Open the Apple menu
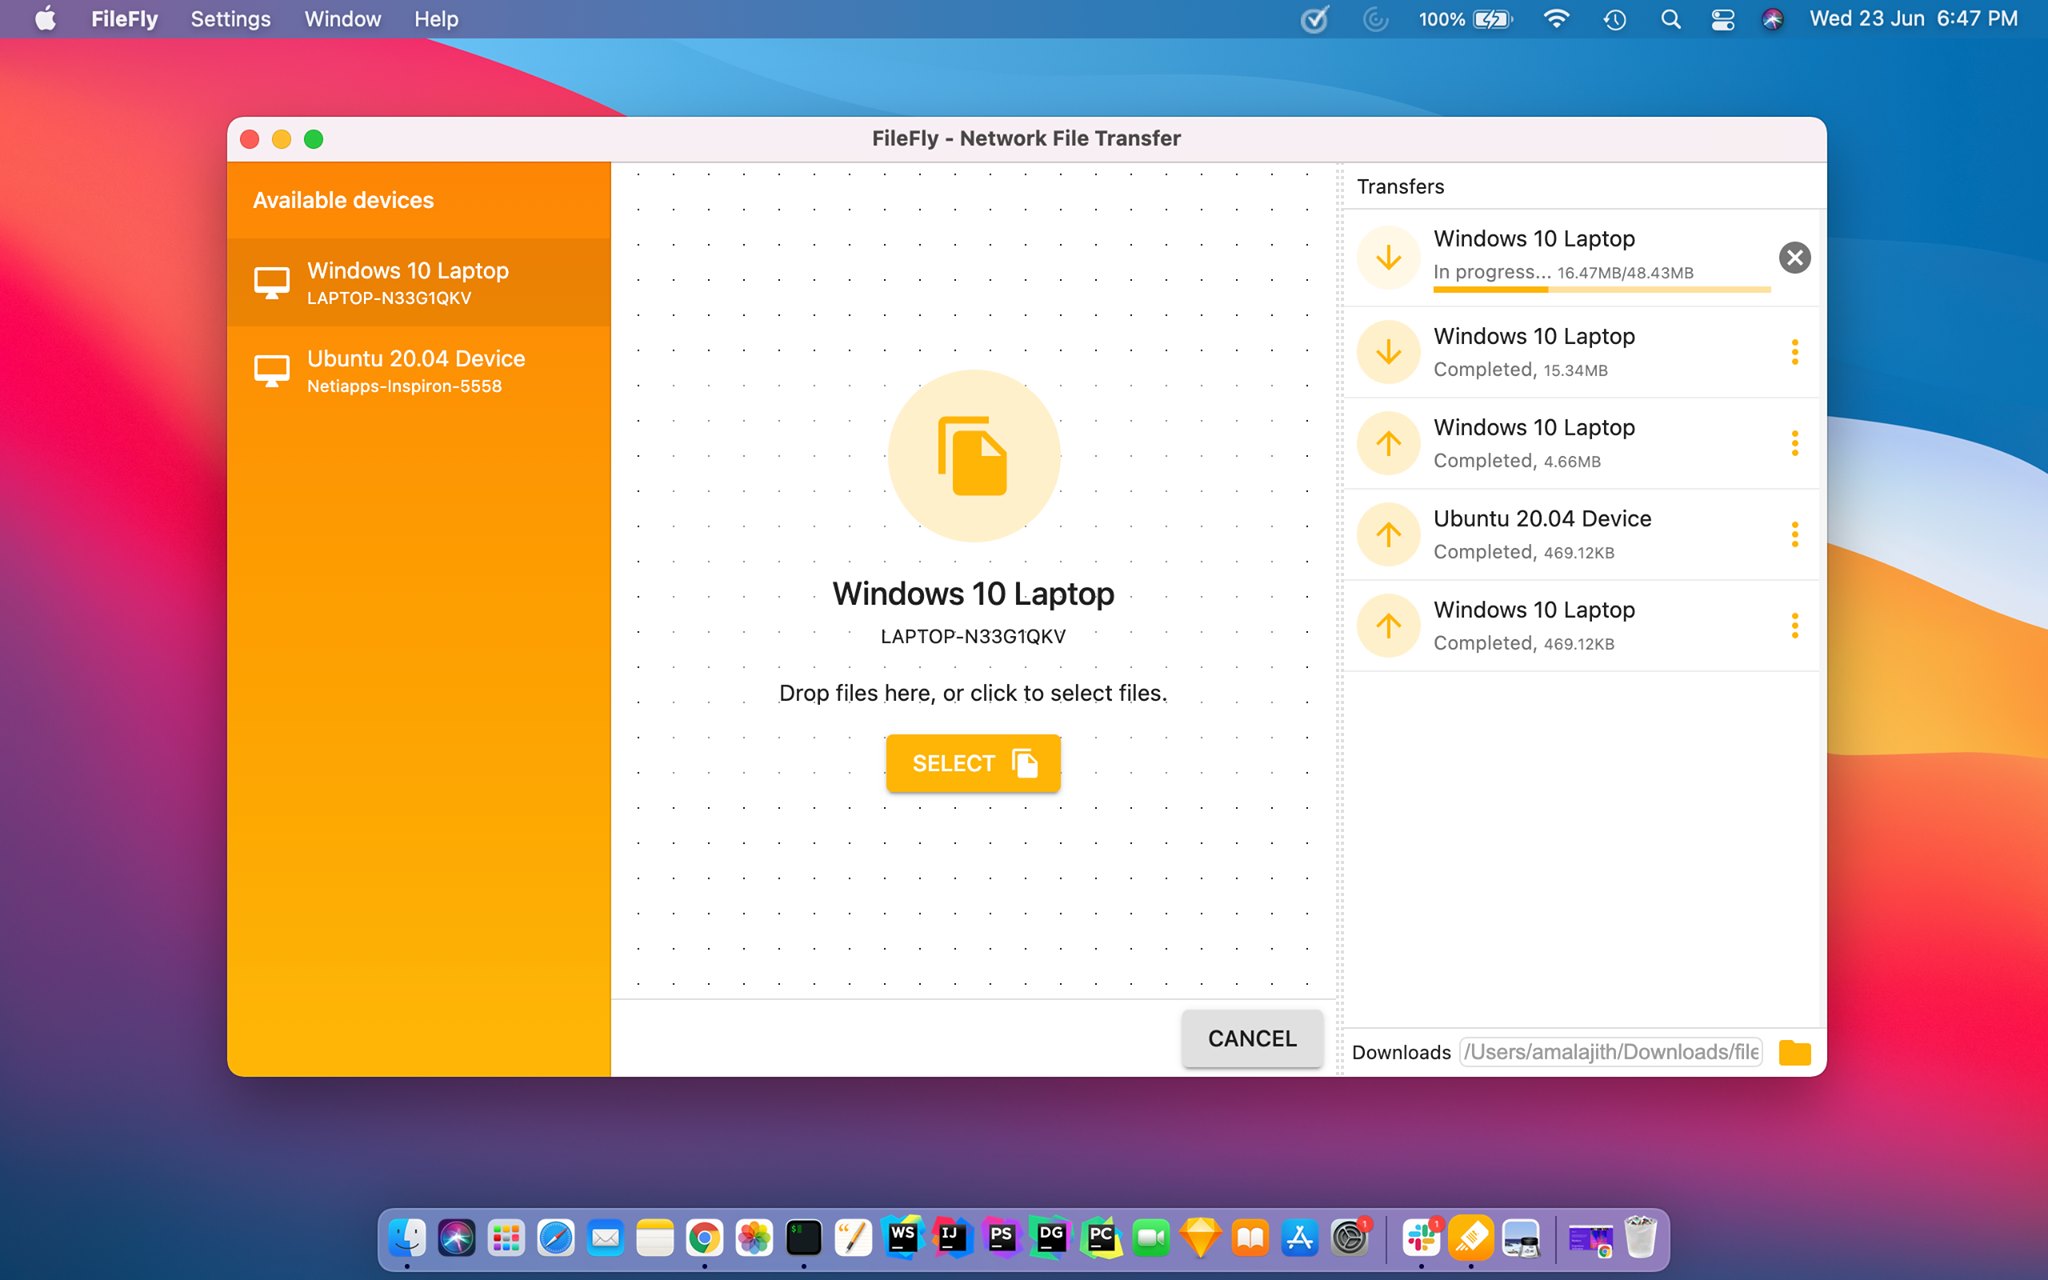2048x1280 pixels. click(46, 19)
